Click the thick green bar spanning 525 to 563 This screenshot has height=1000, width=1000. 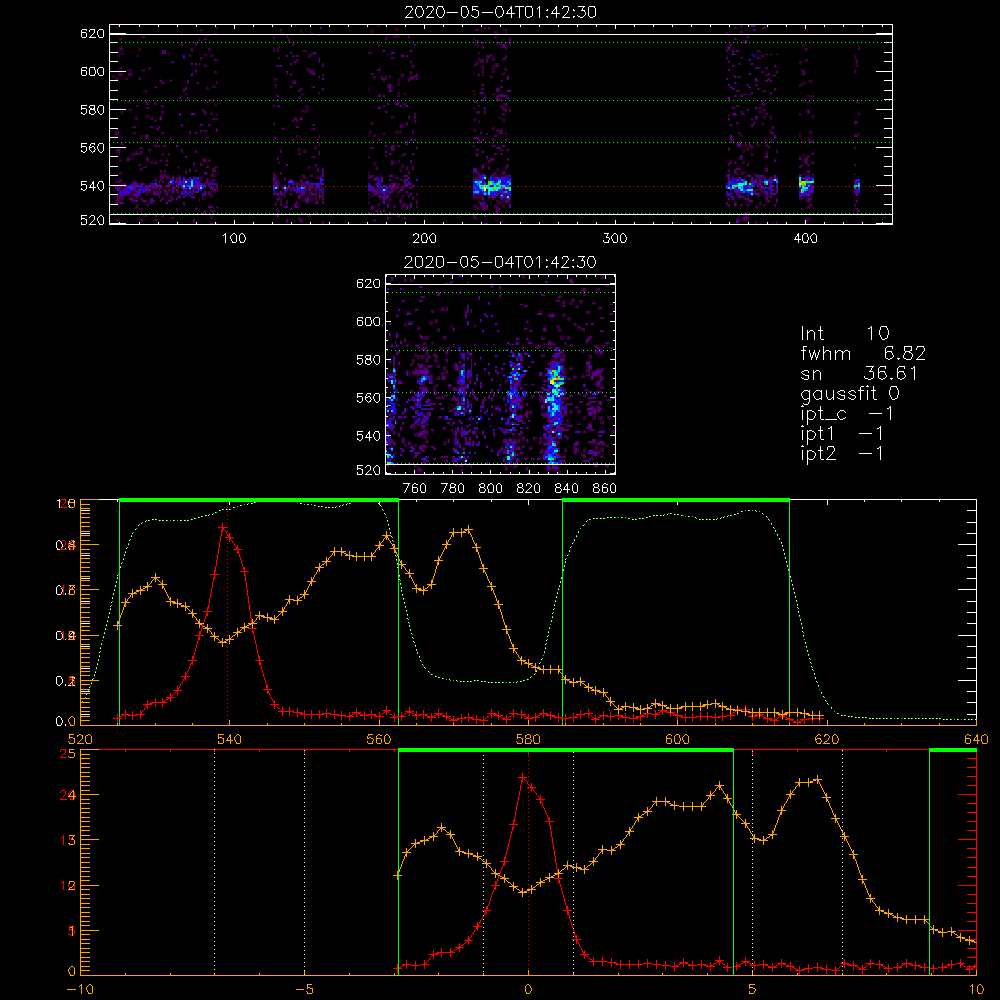pyautogui.click(x=259, y=500)
